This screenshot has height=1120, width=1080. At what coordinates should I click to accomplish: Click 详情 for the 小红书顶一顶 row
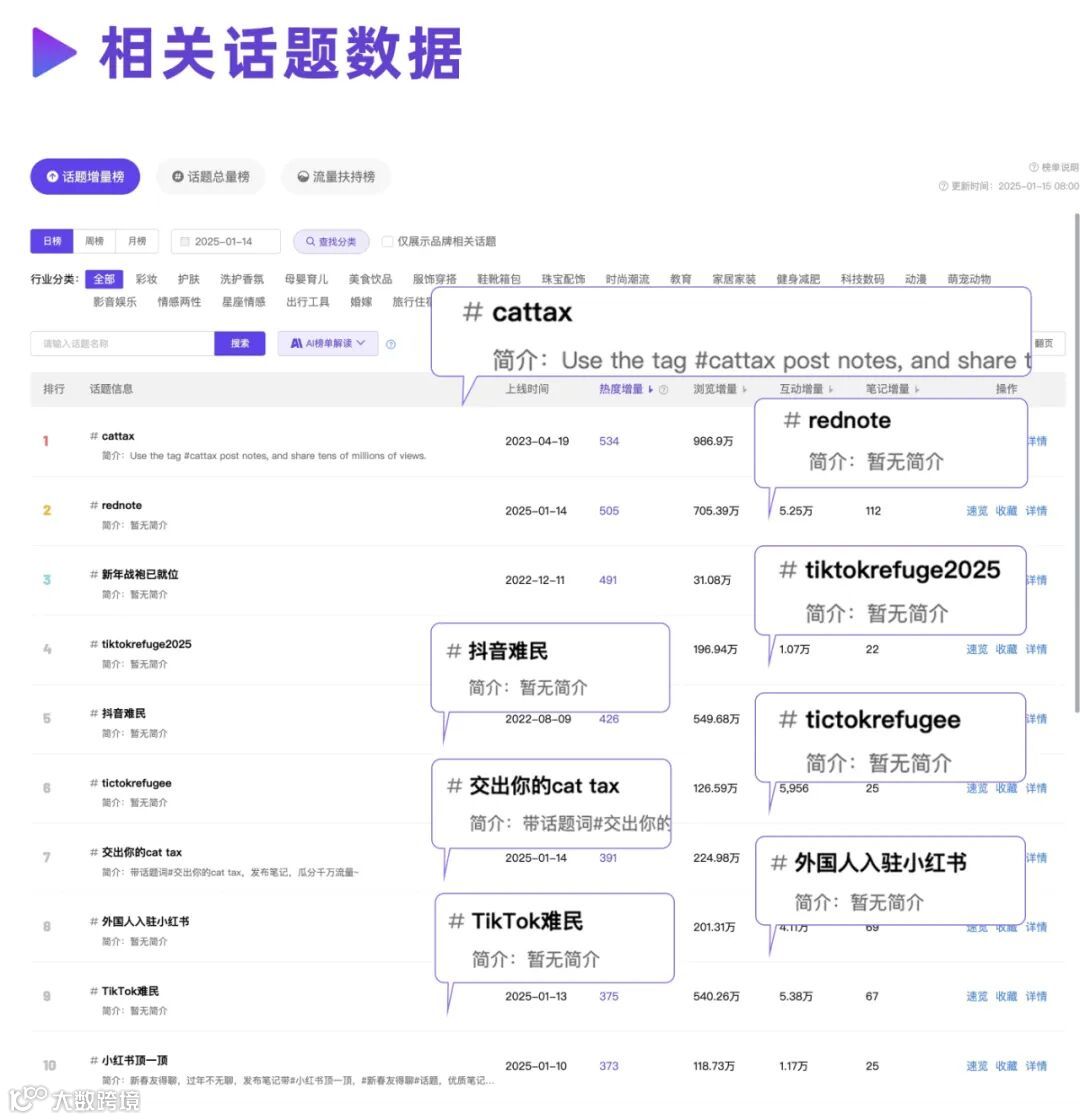coord(1036,1066)
